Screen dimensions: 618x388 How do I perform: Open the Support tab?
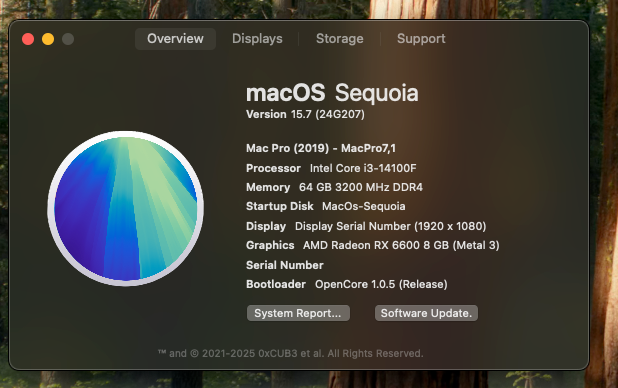[x=421, y=39]
